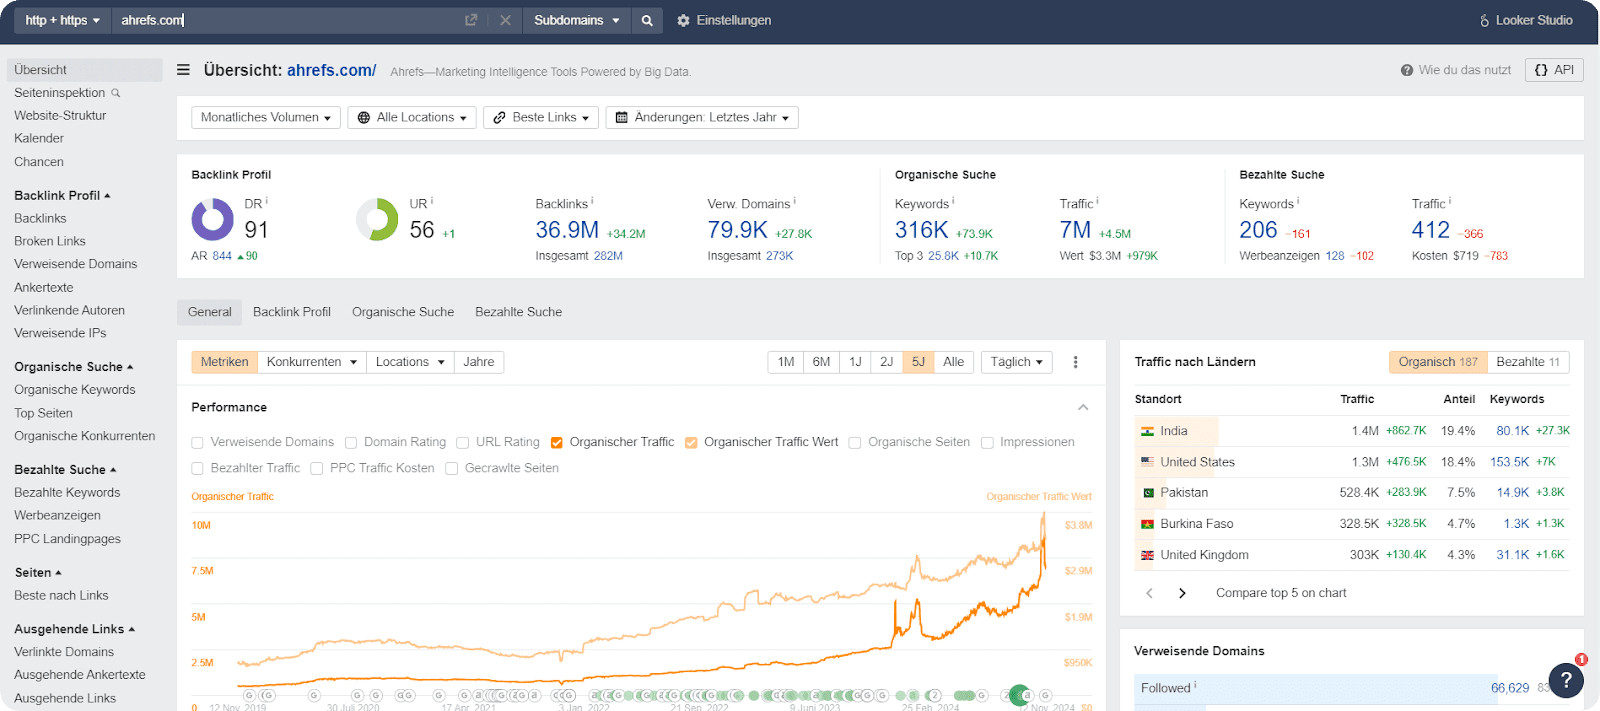The width and height of the screenshot is (1600, 711).
Task: Select the Alle time range
Action: click(953, 362)
